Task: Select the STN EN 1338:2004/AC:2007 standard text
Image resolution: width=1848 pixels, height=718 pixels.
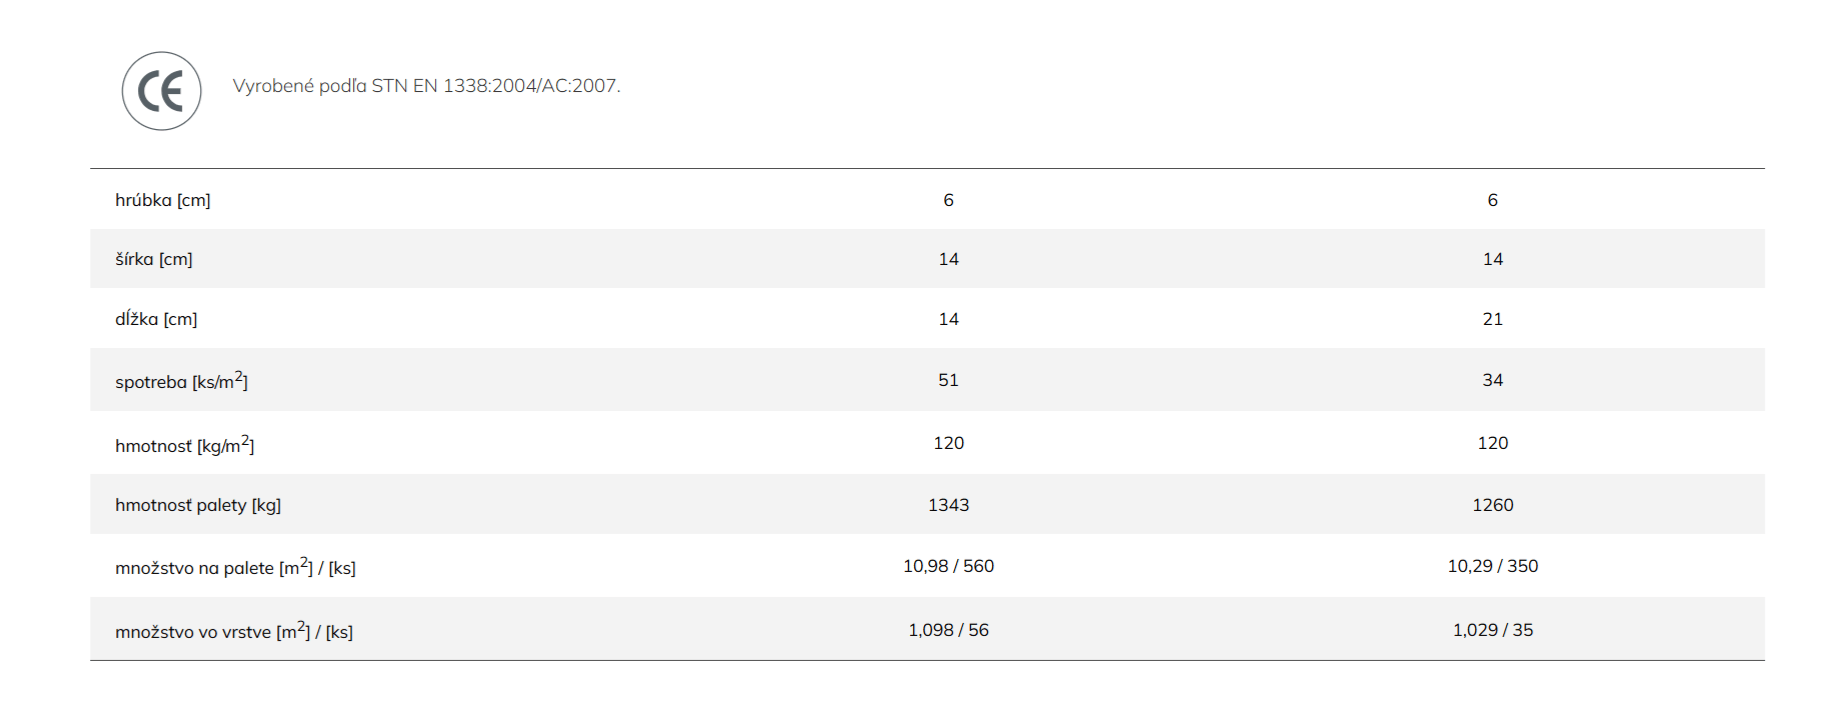Action: tap(496, 86)
